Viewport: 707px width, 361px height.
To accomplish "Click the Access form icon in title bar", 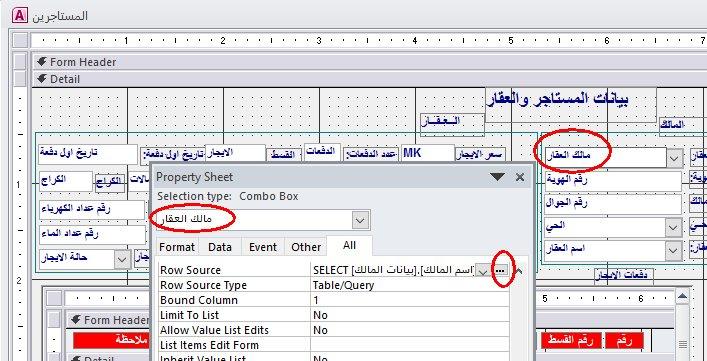I will 19,16.
